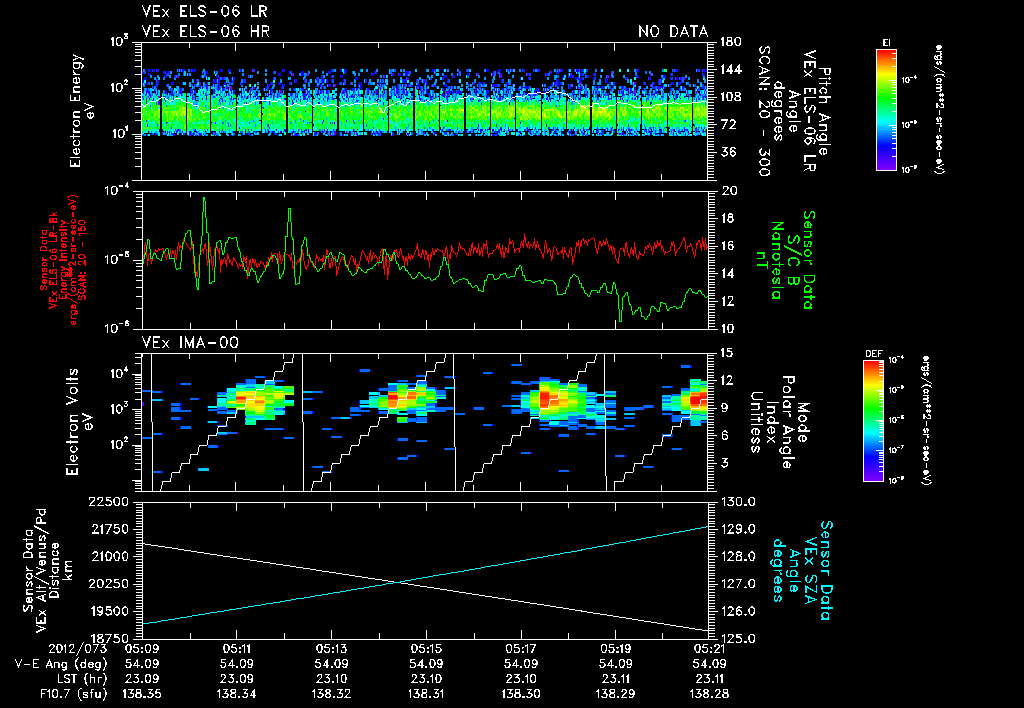Click the '180' pitch angle axis tick
Image resolution: width=1024 pixels, height=708 pixels.
[x=731, y=42]
